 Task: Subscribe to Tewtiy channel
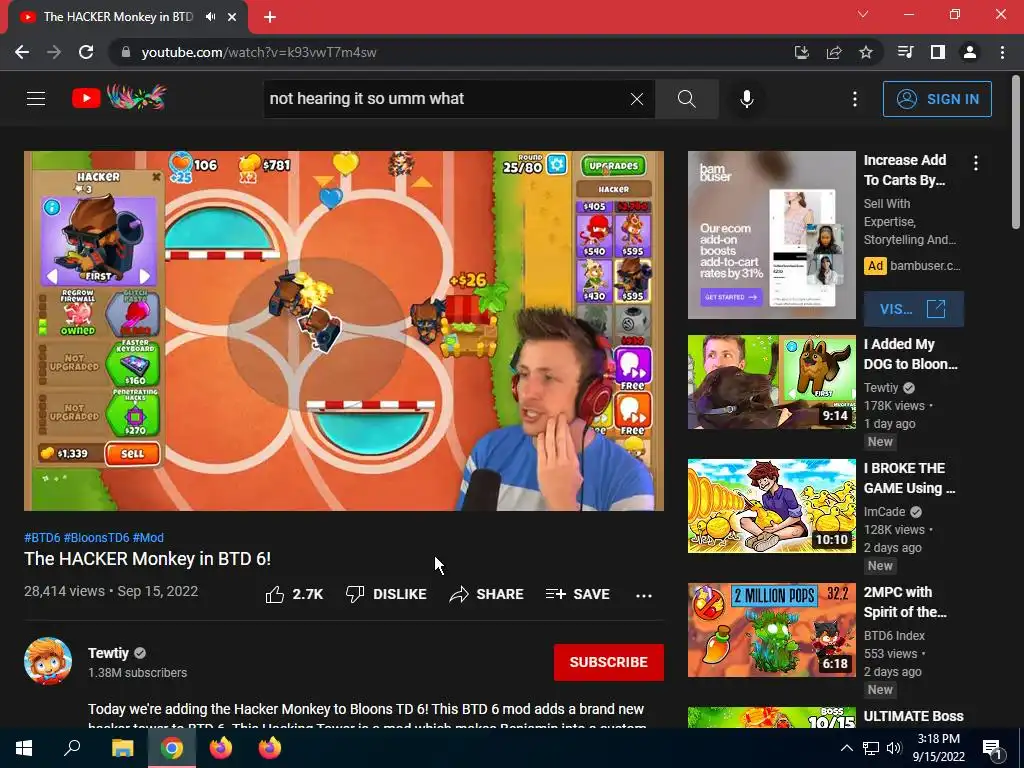click(609, 662)
